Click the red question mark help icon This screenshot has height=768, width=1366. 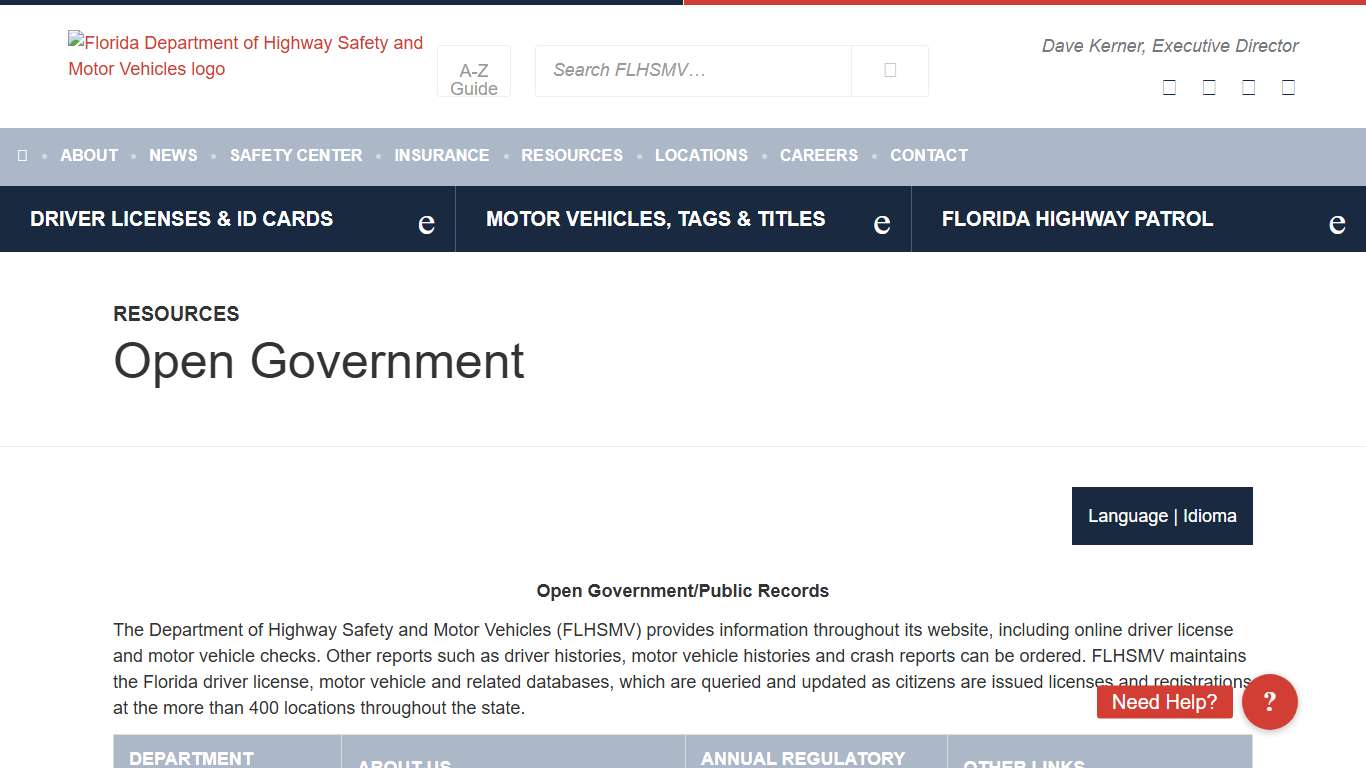1269,702
